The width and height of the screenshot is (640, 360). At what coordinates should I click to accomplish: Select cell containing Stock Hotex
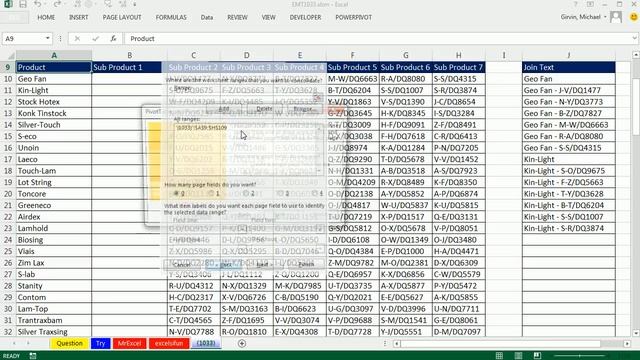coord(54,102)
